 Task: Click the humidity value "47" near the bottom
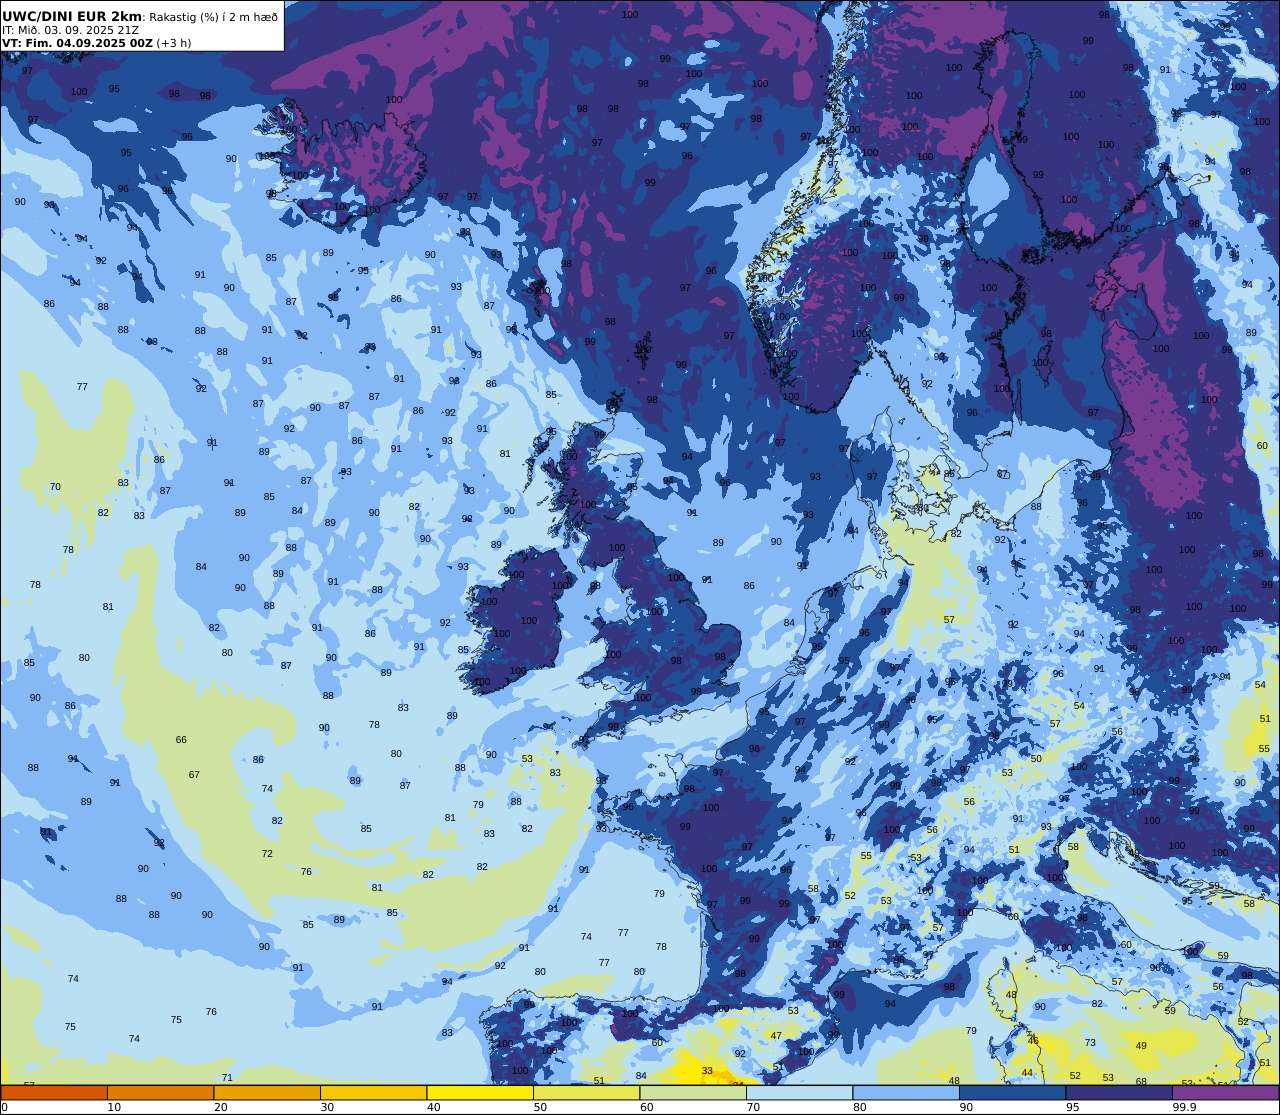click(776, 1036)
